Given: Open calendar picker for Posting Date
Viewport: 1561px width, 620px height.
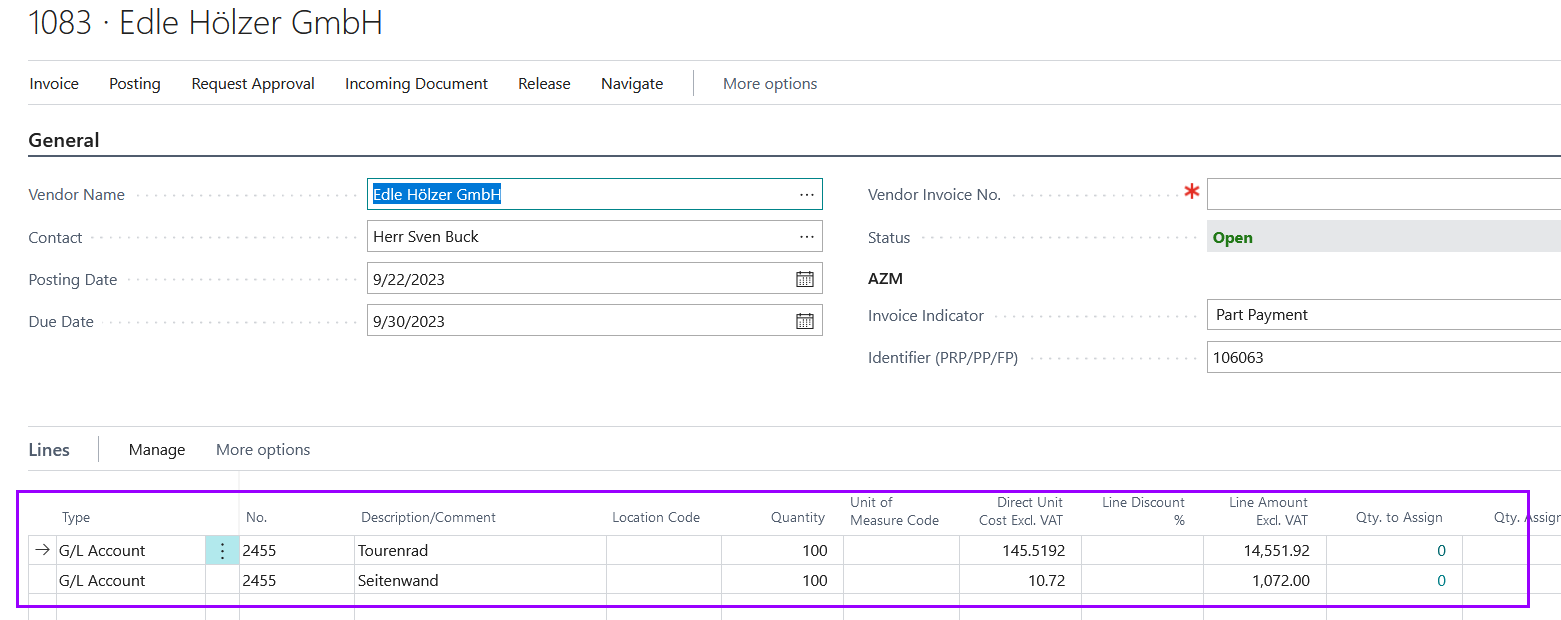Looking at the screenshot, I should [805, 279].
